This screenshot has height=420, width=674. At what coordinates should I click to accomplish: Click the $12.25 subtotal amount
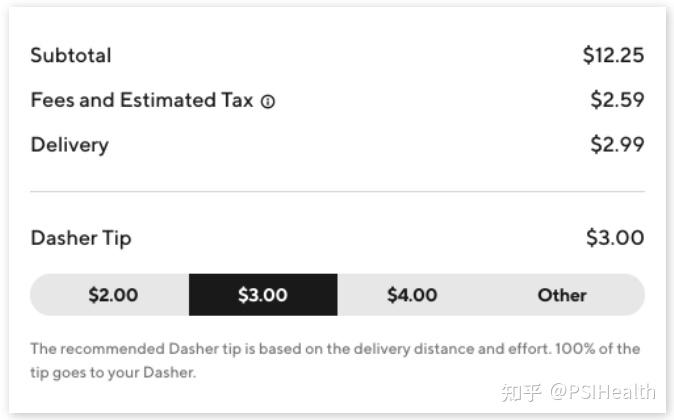(x=613, y=55)
